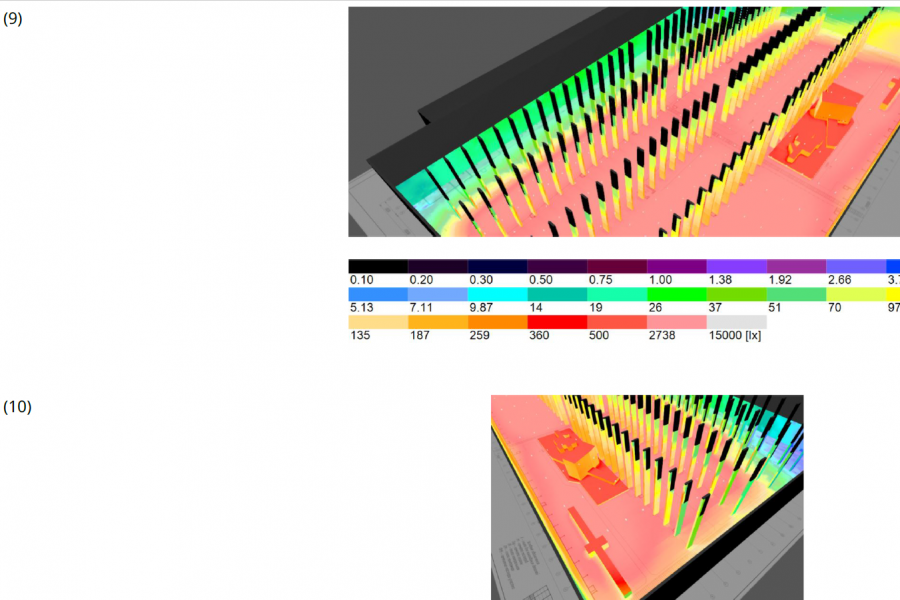Select the "1.92" legend value
Viewport: 900px width, 600px height.
point(780,280)
